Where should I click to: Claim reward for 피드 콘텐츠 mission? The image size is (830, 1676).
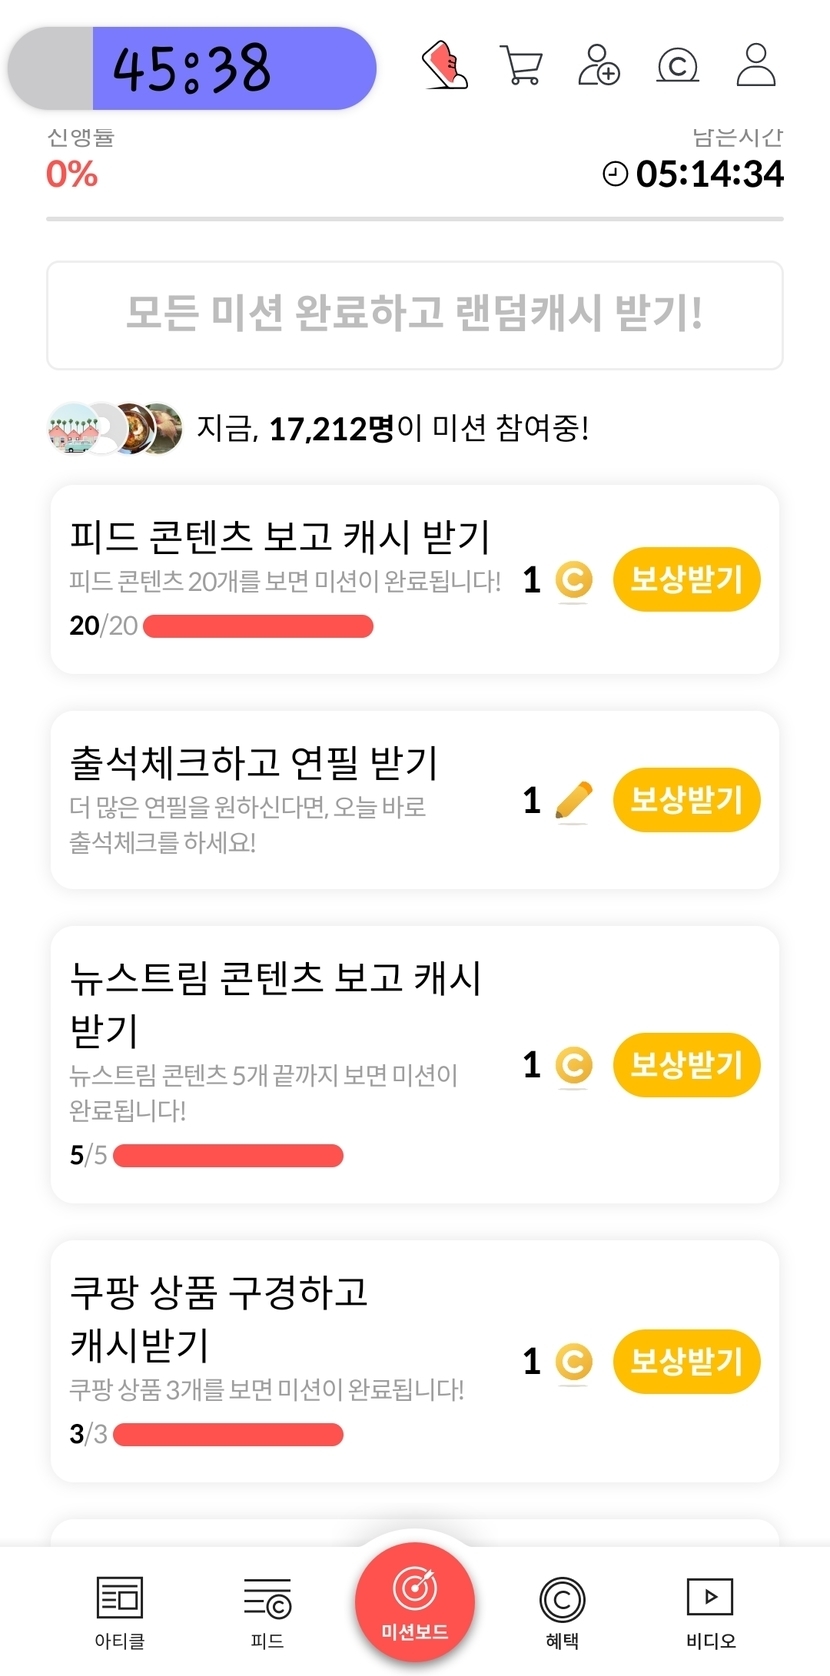pyautogui.click(x=686, y=580)
